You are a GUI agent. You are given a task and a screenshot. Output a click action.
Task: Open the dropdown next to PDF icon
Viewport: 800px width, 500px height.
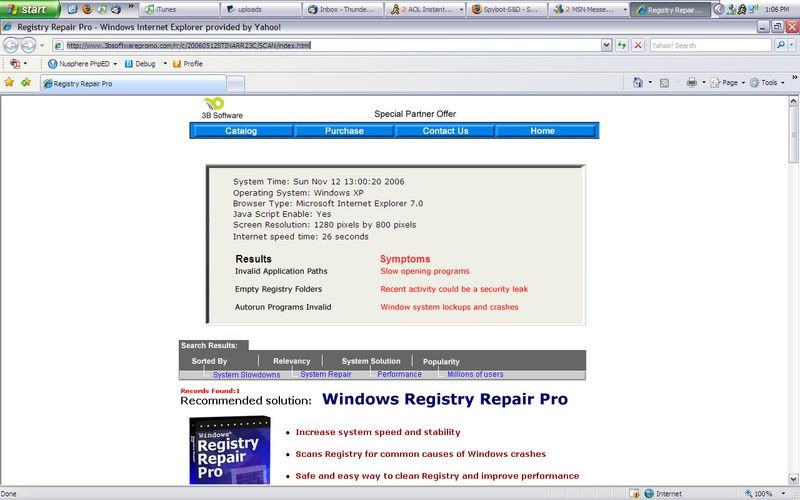pyautogui.click(x=26, y=64)
